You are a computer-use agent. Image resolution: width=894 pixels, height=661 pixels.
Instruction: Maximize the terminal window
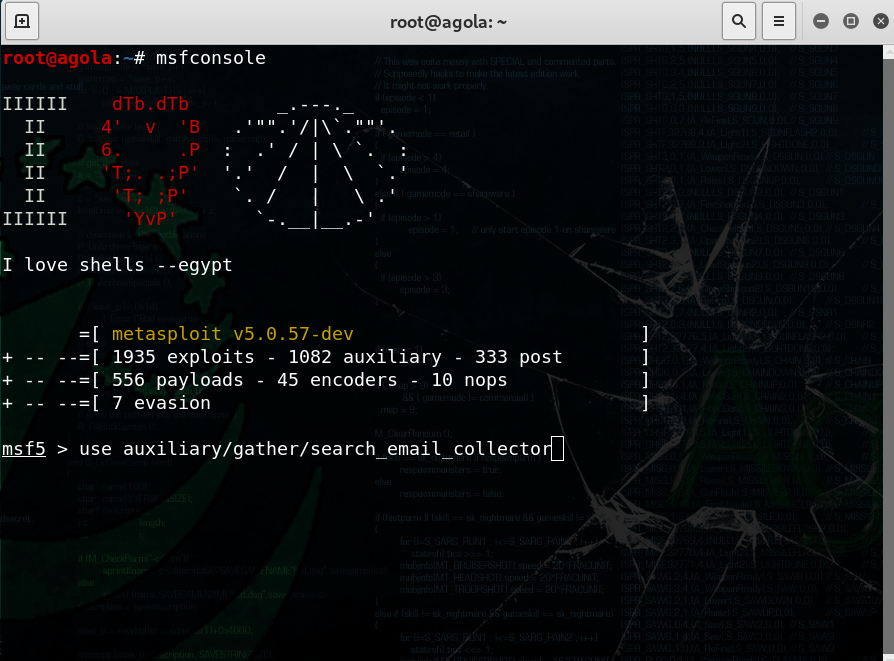point(851,22)
